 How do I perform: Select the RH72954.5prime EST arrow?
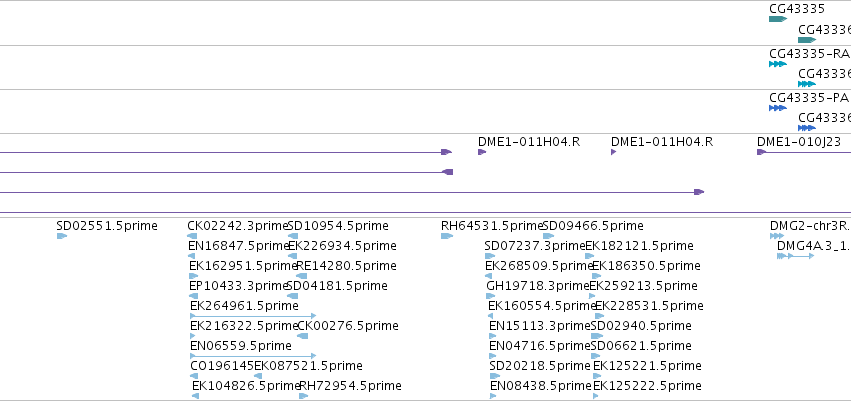click(304, 396)
